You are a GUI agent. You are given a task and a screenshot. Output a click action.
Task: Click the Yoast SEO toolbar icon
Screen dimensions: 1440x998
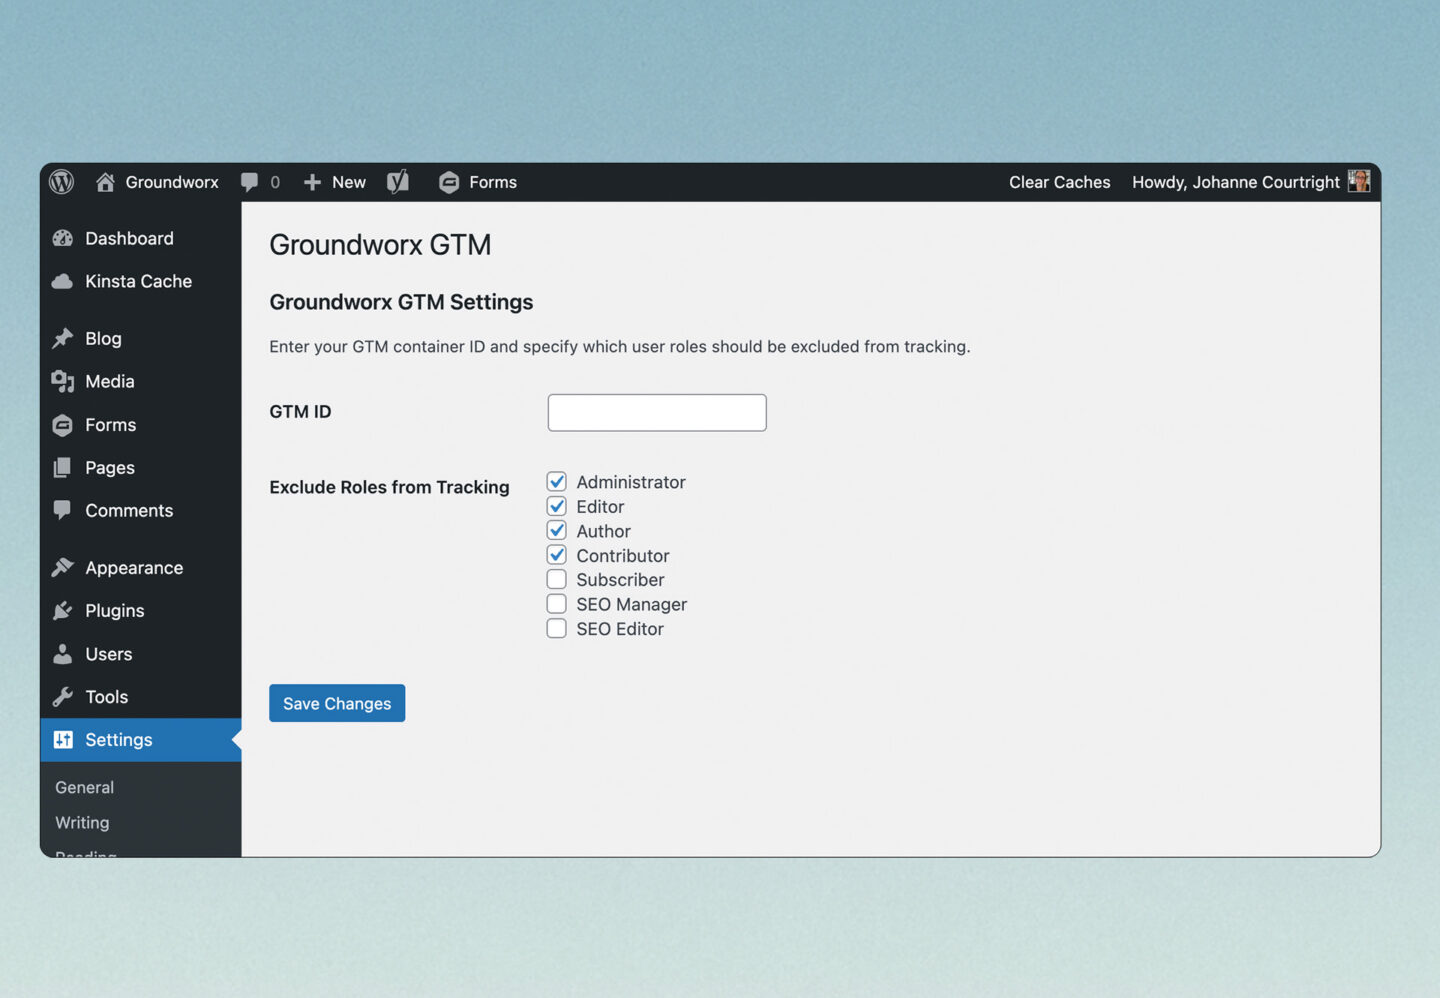398,182
